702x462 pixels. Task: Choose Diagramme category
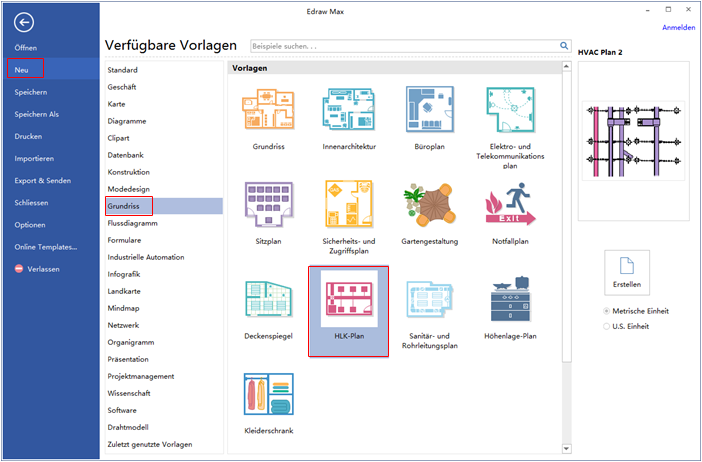(x=127, y=121)
